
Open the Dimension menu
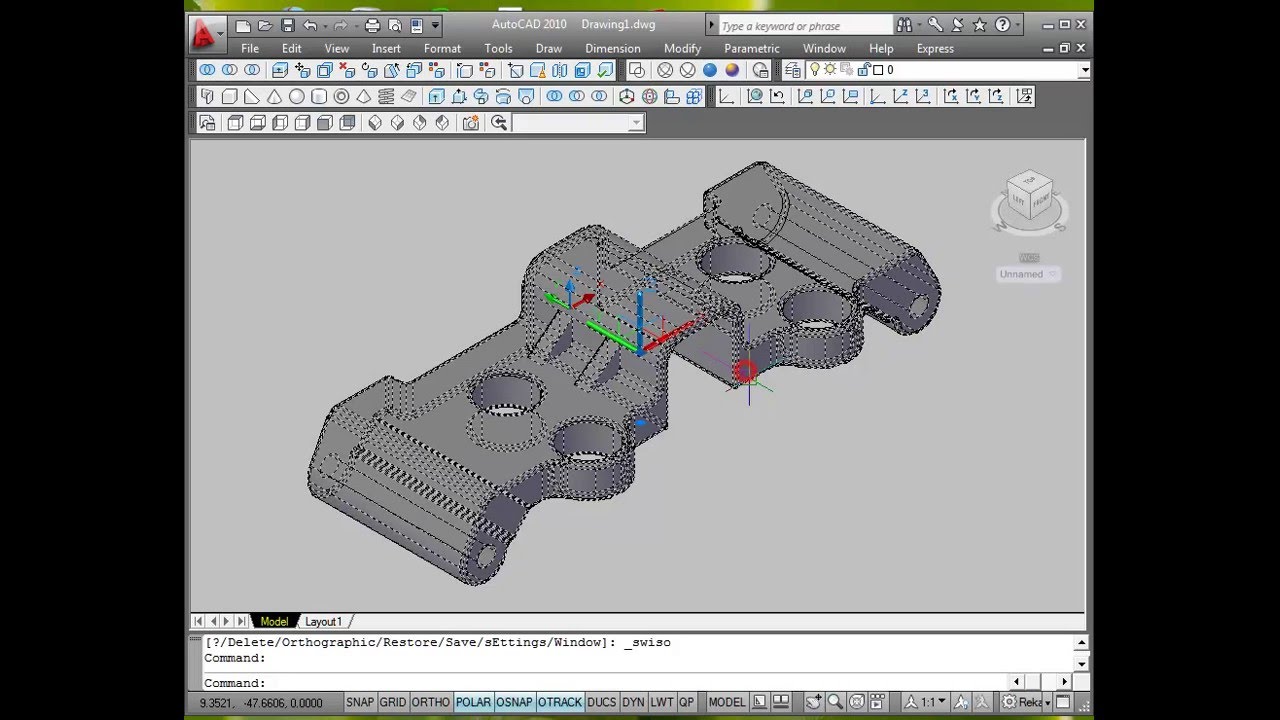(x=613, y=48)
